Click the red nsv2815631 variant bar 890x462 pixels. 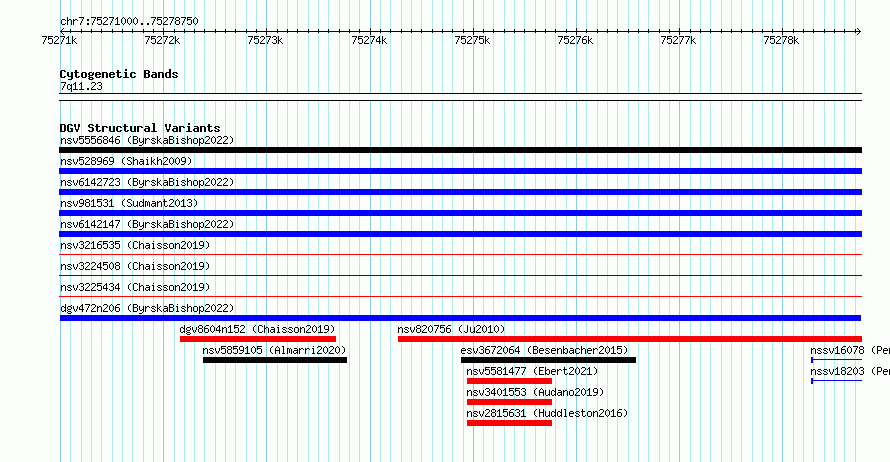coord(509,423)
